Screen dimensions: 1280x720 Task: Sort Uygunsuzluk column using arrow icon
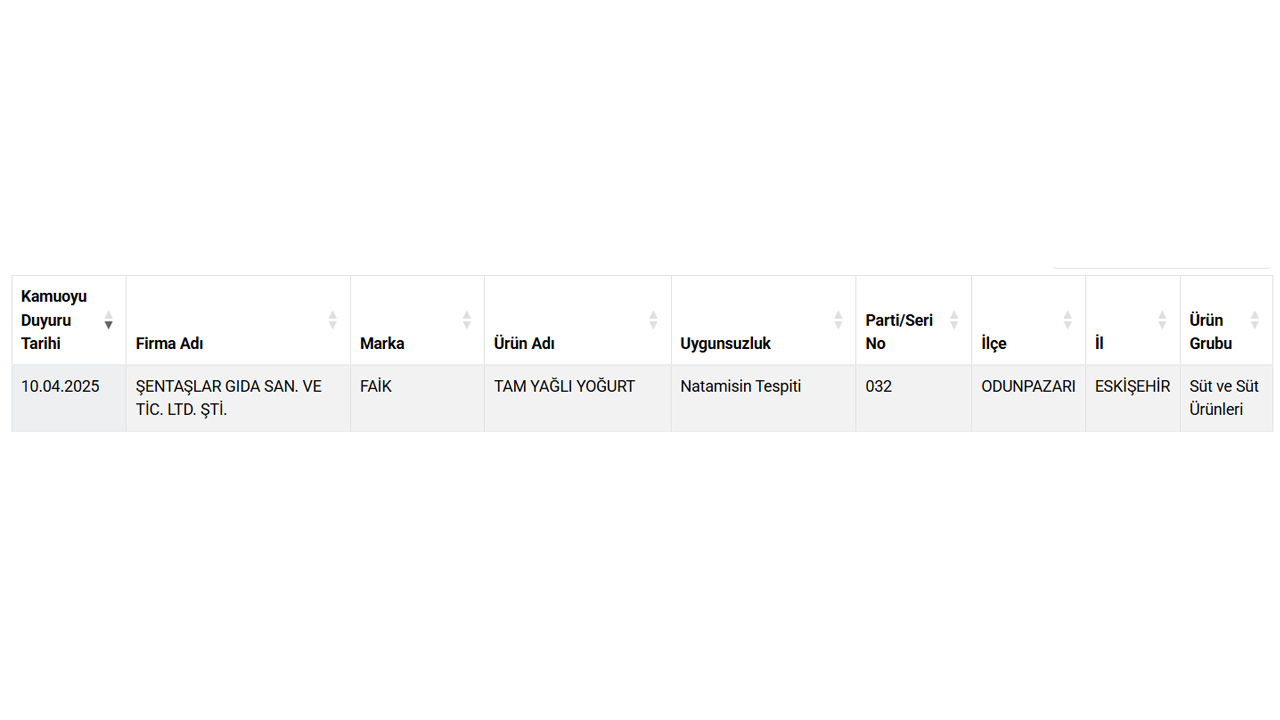click(838, 320)
